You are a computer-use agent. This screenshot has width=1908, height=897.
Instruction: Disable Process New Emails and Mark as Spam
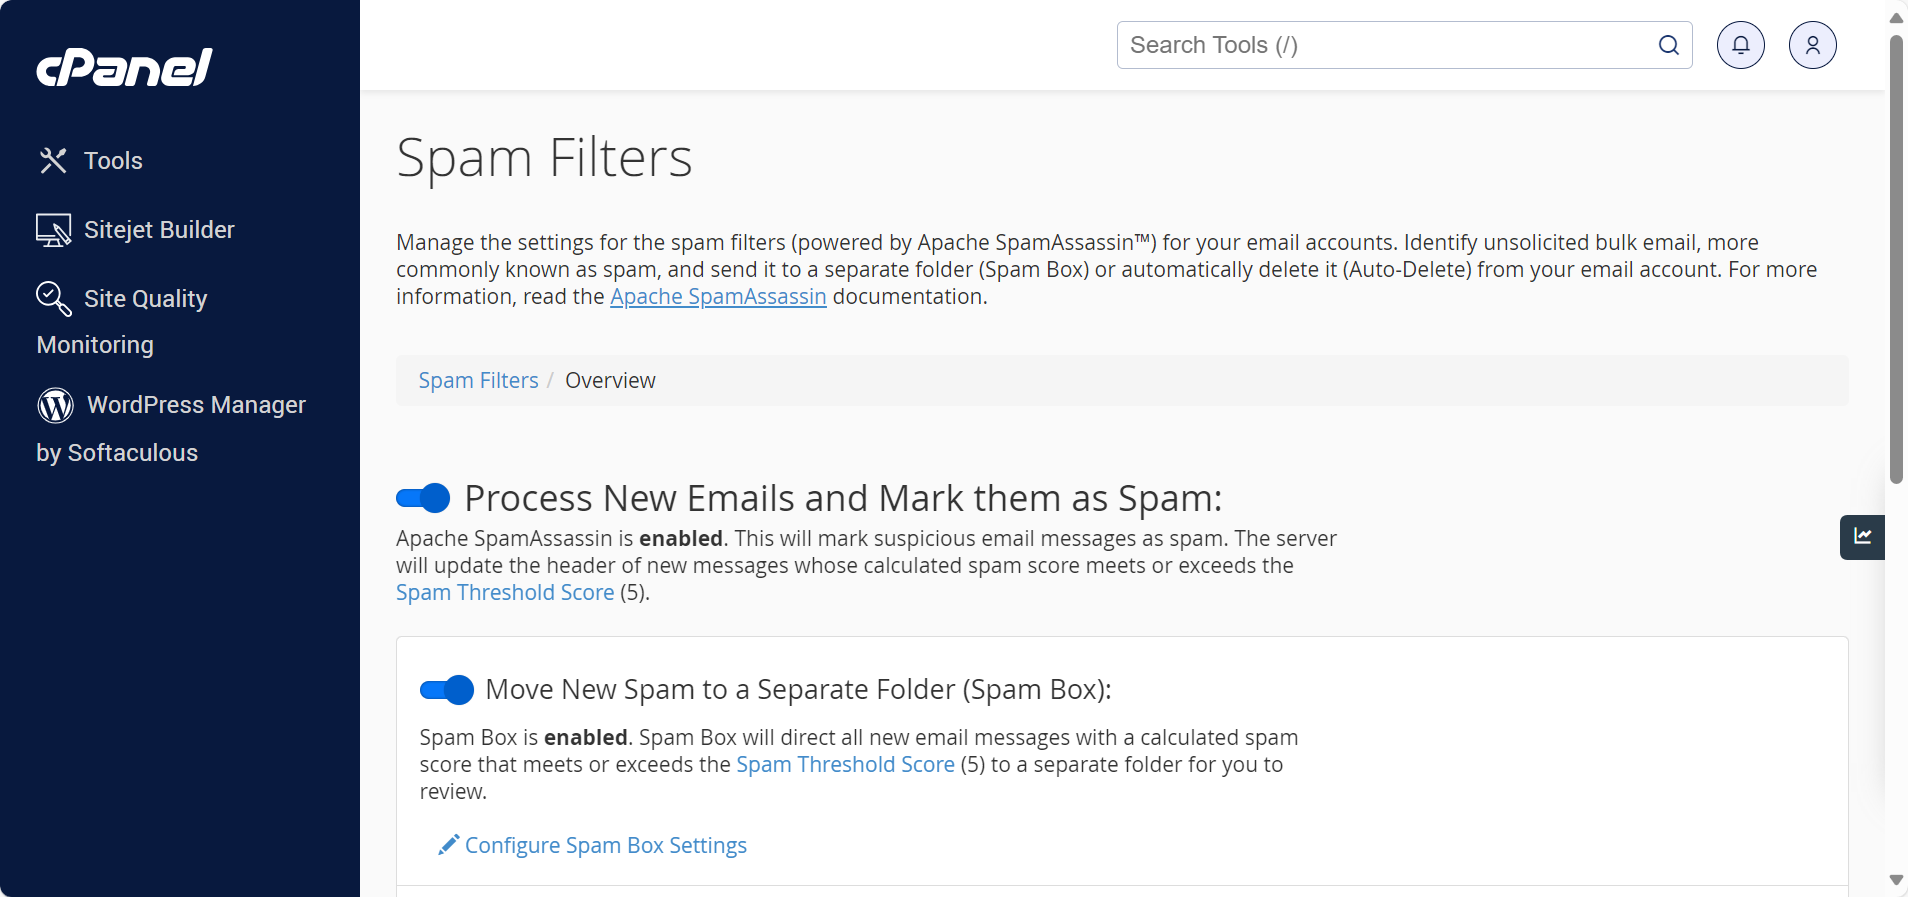pos(422,498)
